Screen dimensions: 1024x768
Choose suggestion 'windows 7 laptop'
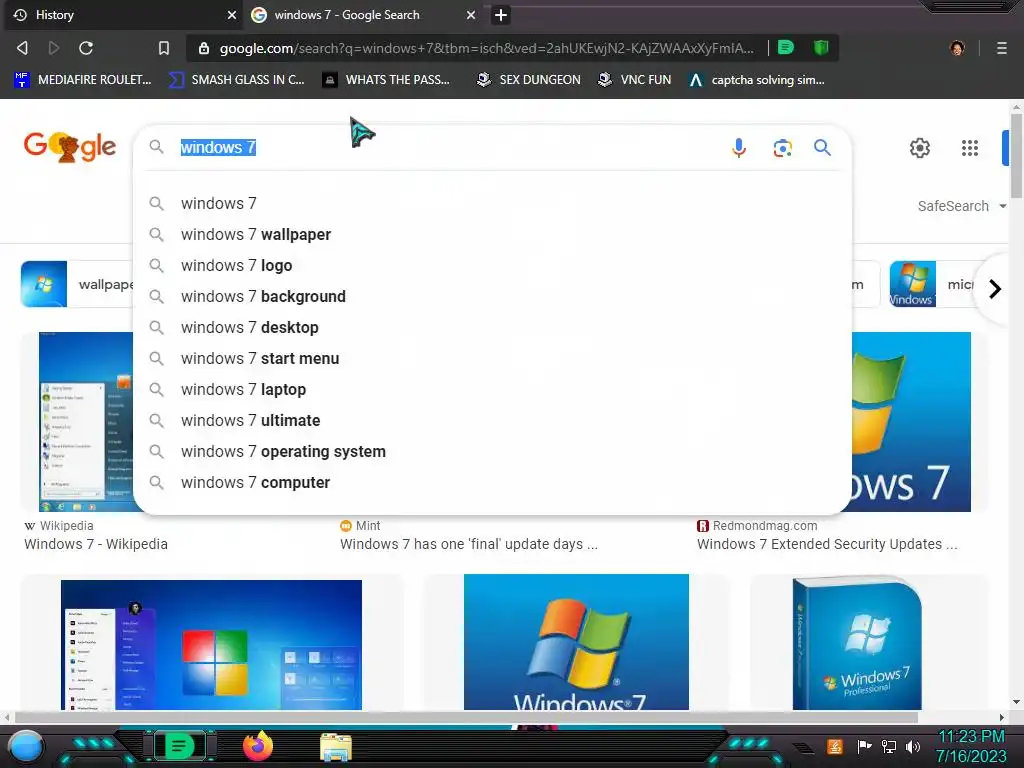tap(492, 390)
